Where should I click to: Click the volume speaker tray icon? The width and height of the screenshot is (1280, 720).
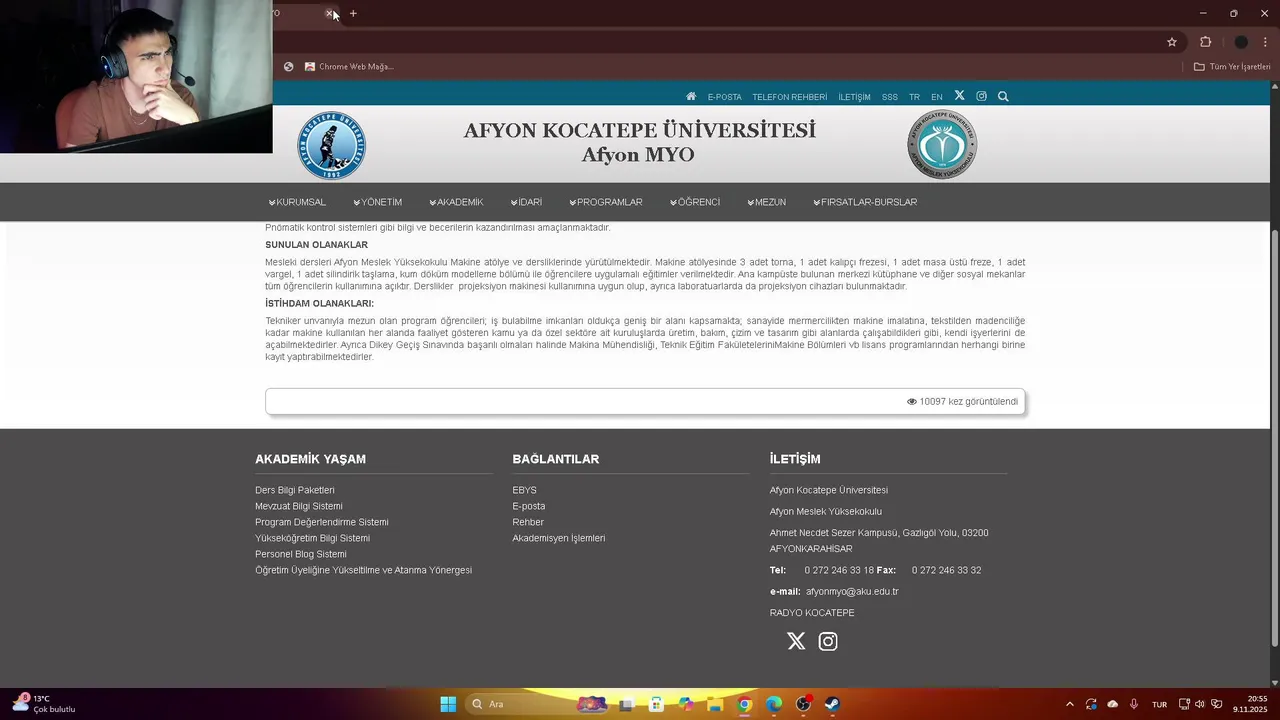pyautogui.click(x=1200, y=704)
